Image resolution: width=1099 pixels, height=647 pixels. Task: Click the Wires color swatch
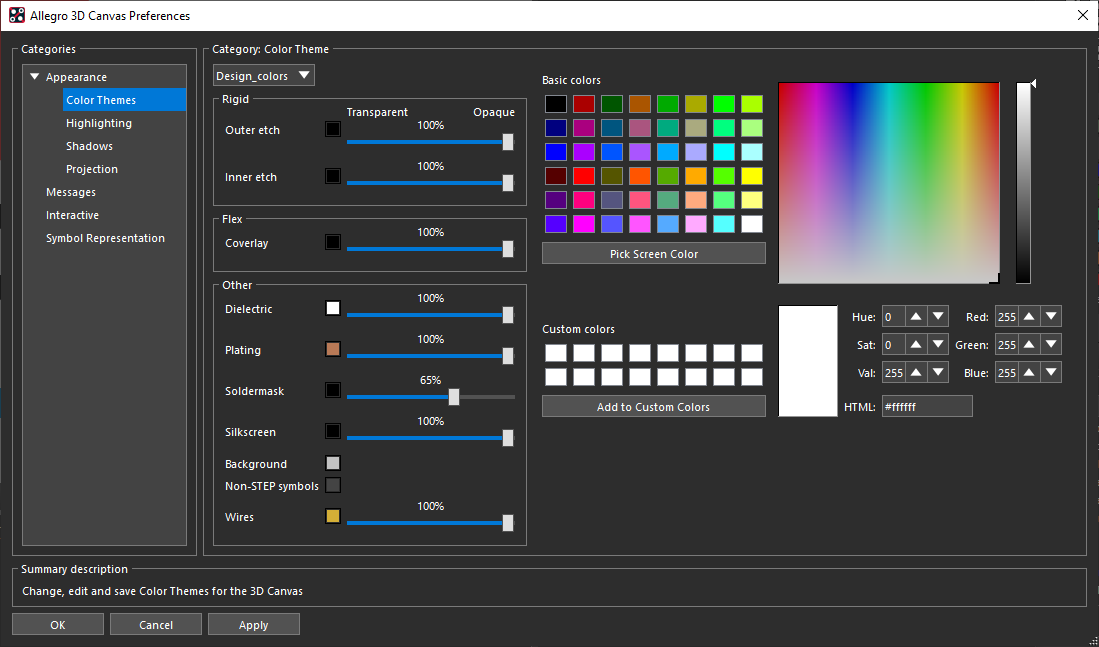coord(333,517)
